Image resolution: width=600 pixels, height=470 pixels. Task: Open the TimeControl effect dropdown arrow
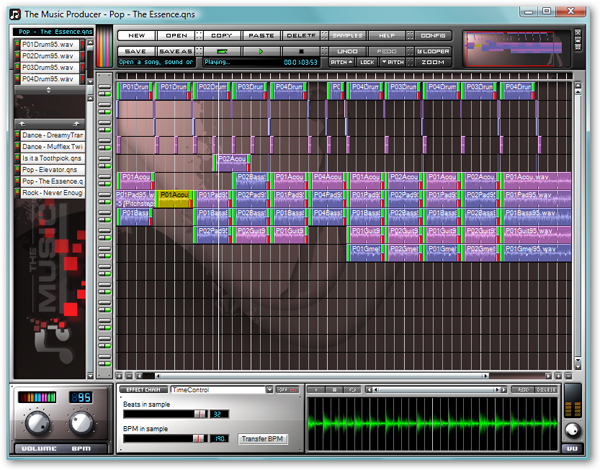(x=269, y=390)
